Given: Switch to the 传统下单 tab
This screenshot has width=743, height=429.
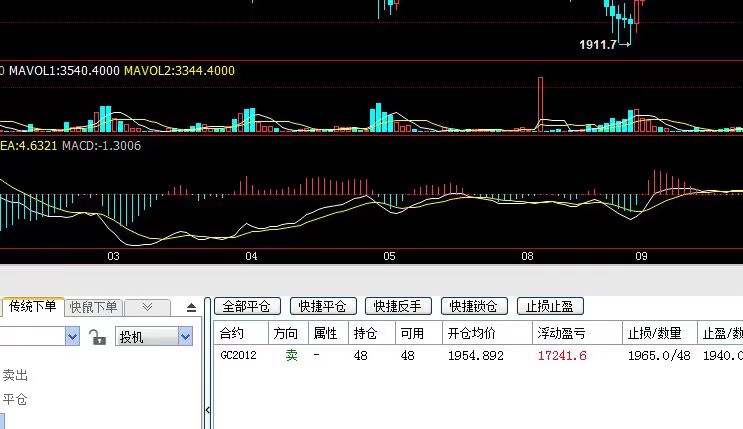Looking at the screenshot, I should [32, 307].
